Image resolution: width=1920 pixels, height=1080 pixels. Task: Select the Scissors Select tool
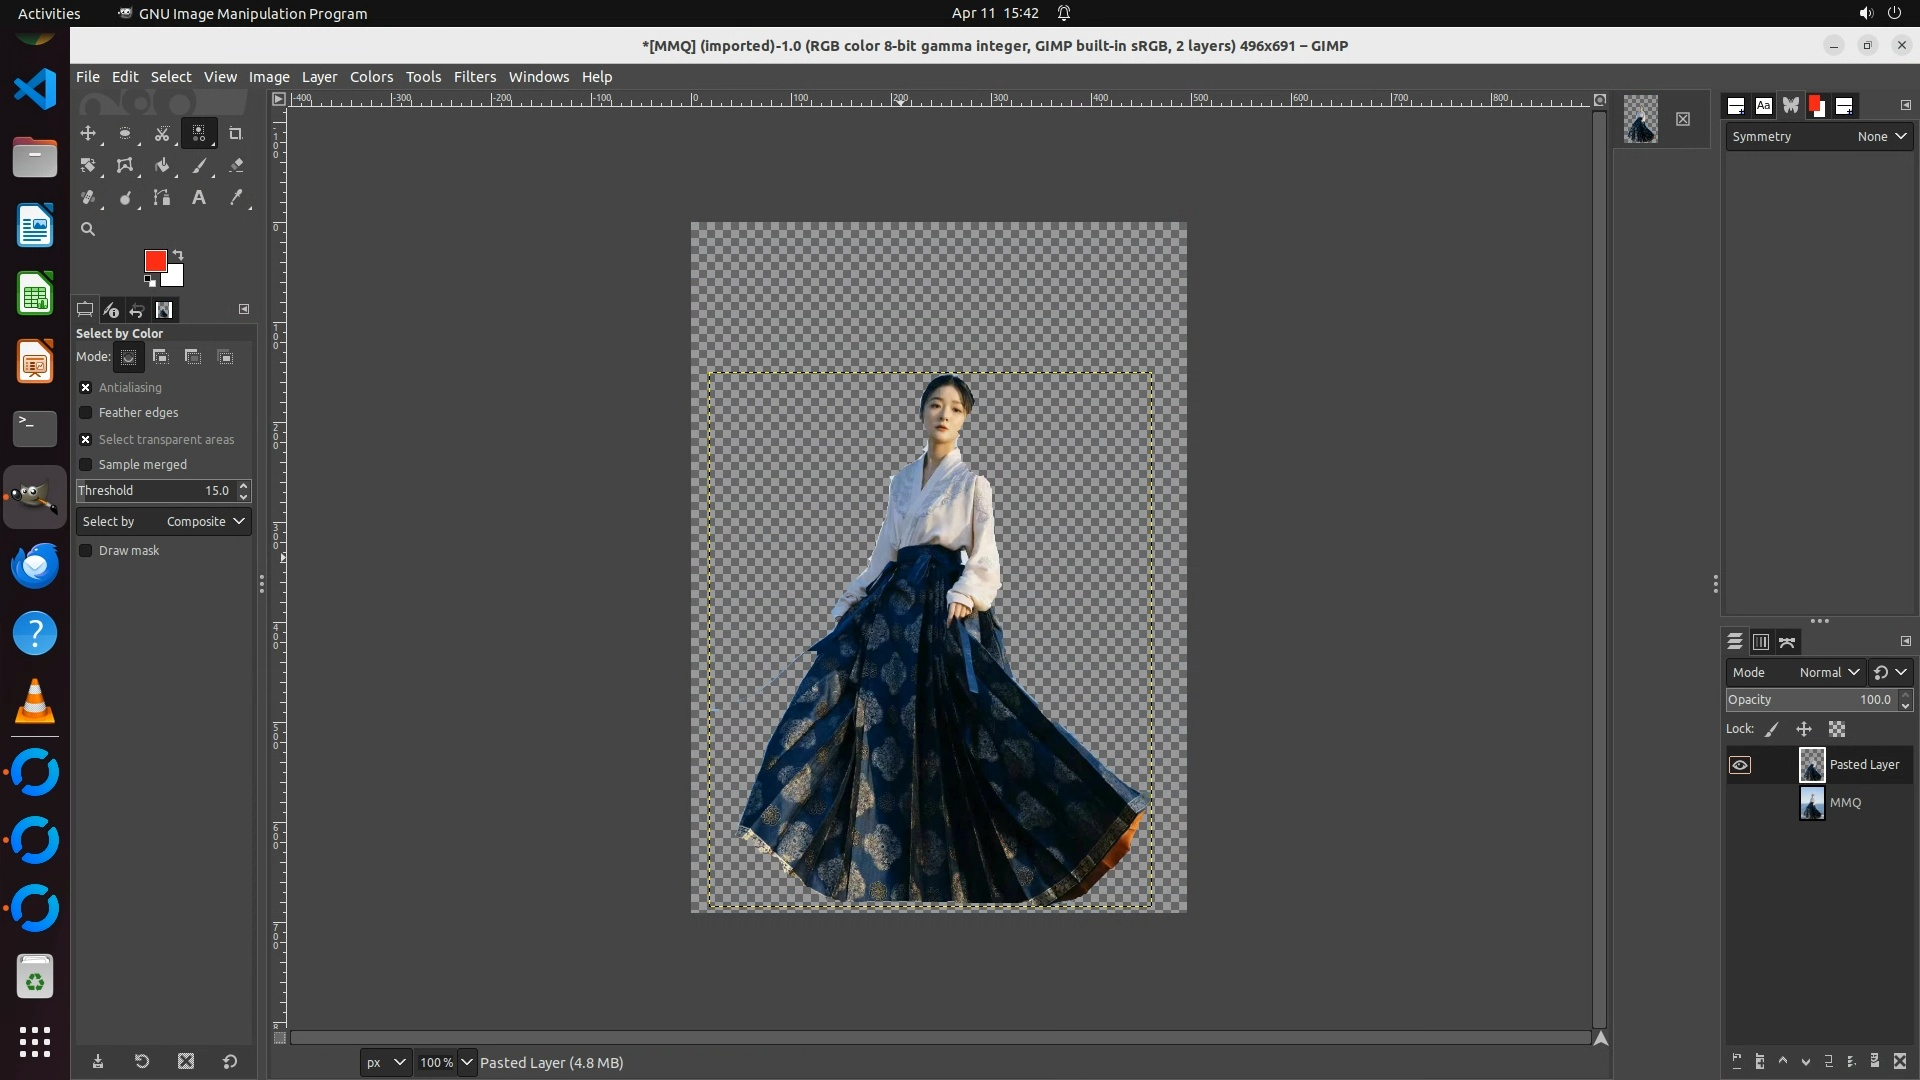pyautogui.click(x=162, y=133)
